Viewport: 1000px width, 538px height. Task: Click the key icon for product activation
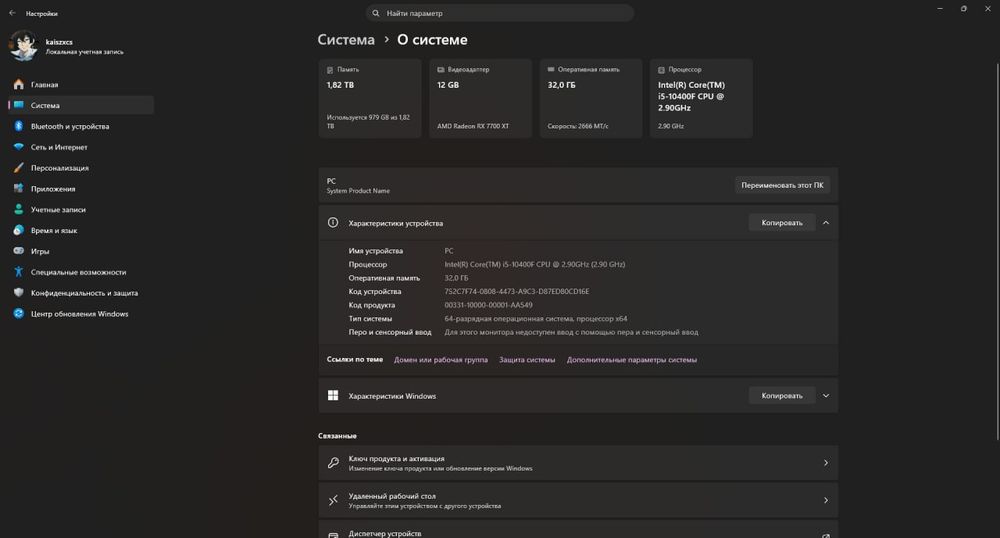[x=333, y=463]
